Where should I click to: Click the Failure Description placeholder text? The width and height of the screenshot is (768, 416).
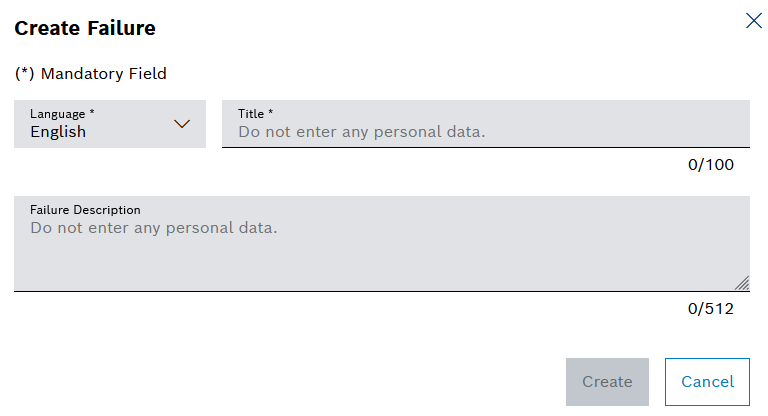point(153,228)
